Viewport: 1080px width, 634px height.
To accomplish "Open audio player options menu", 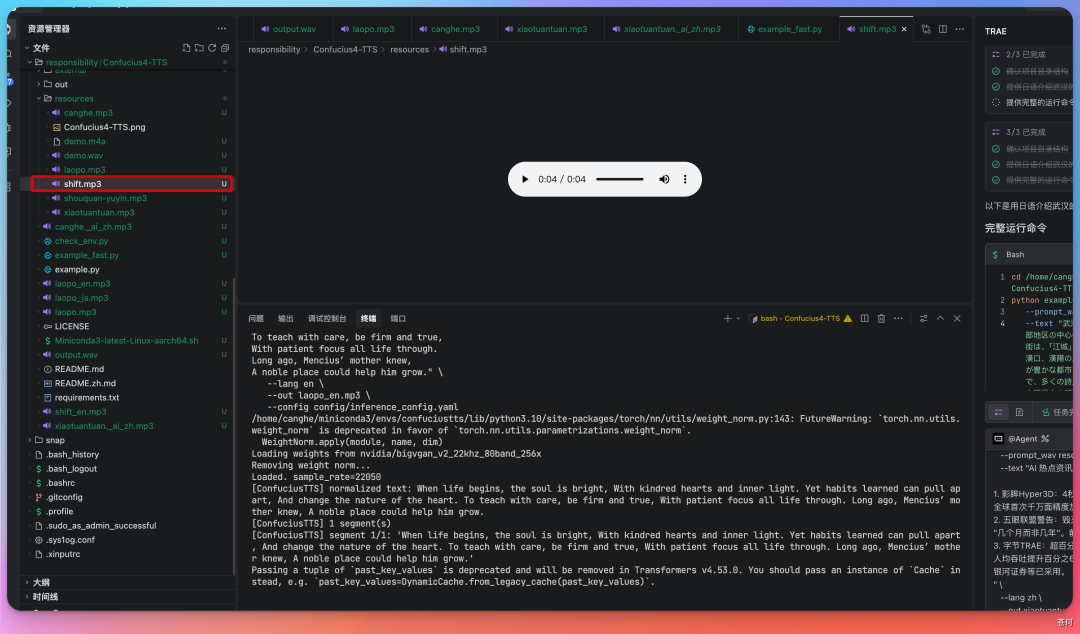I will coord(685,179).
